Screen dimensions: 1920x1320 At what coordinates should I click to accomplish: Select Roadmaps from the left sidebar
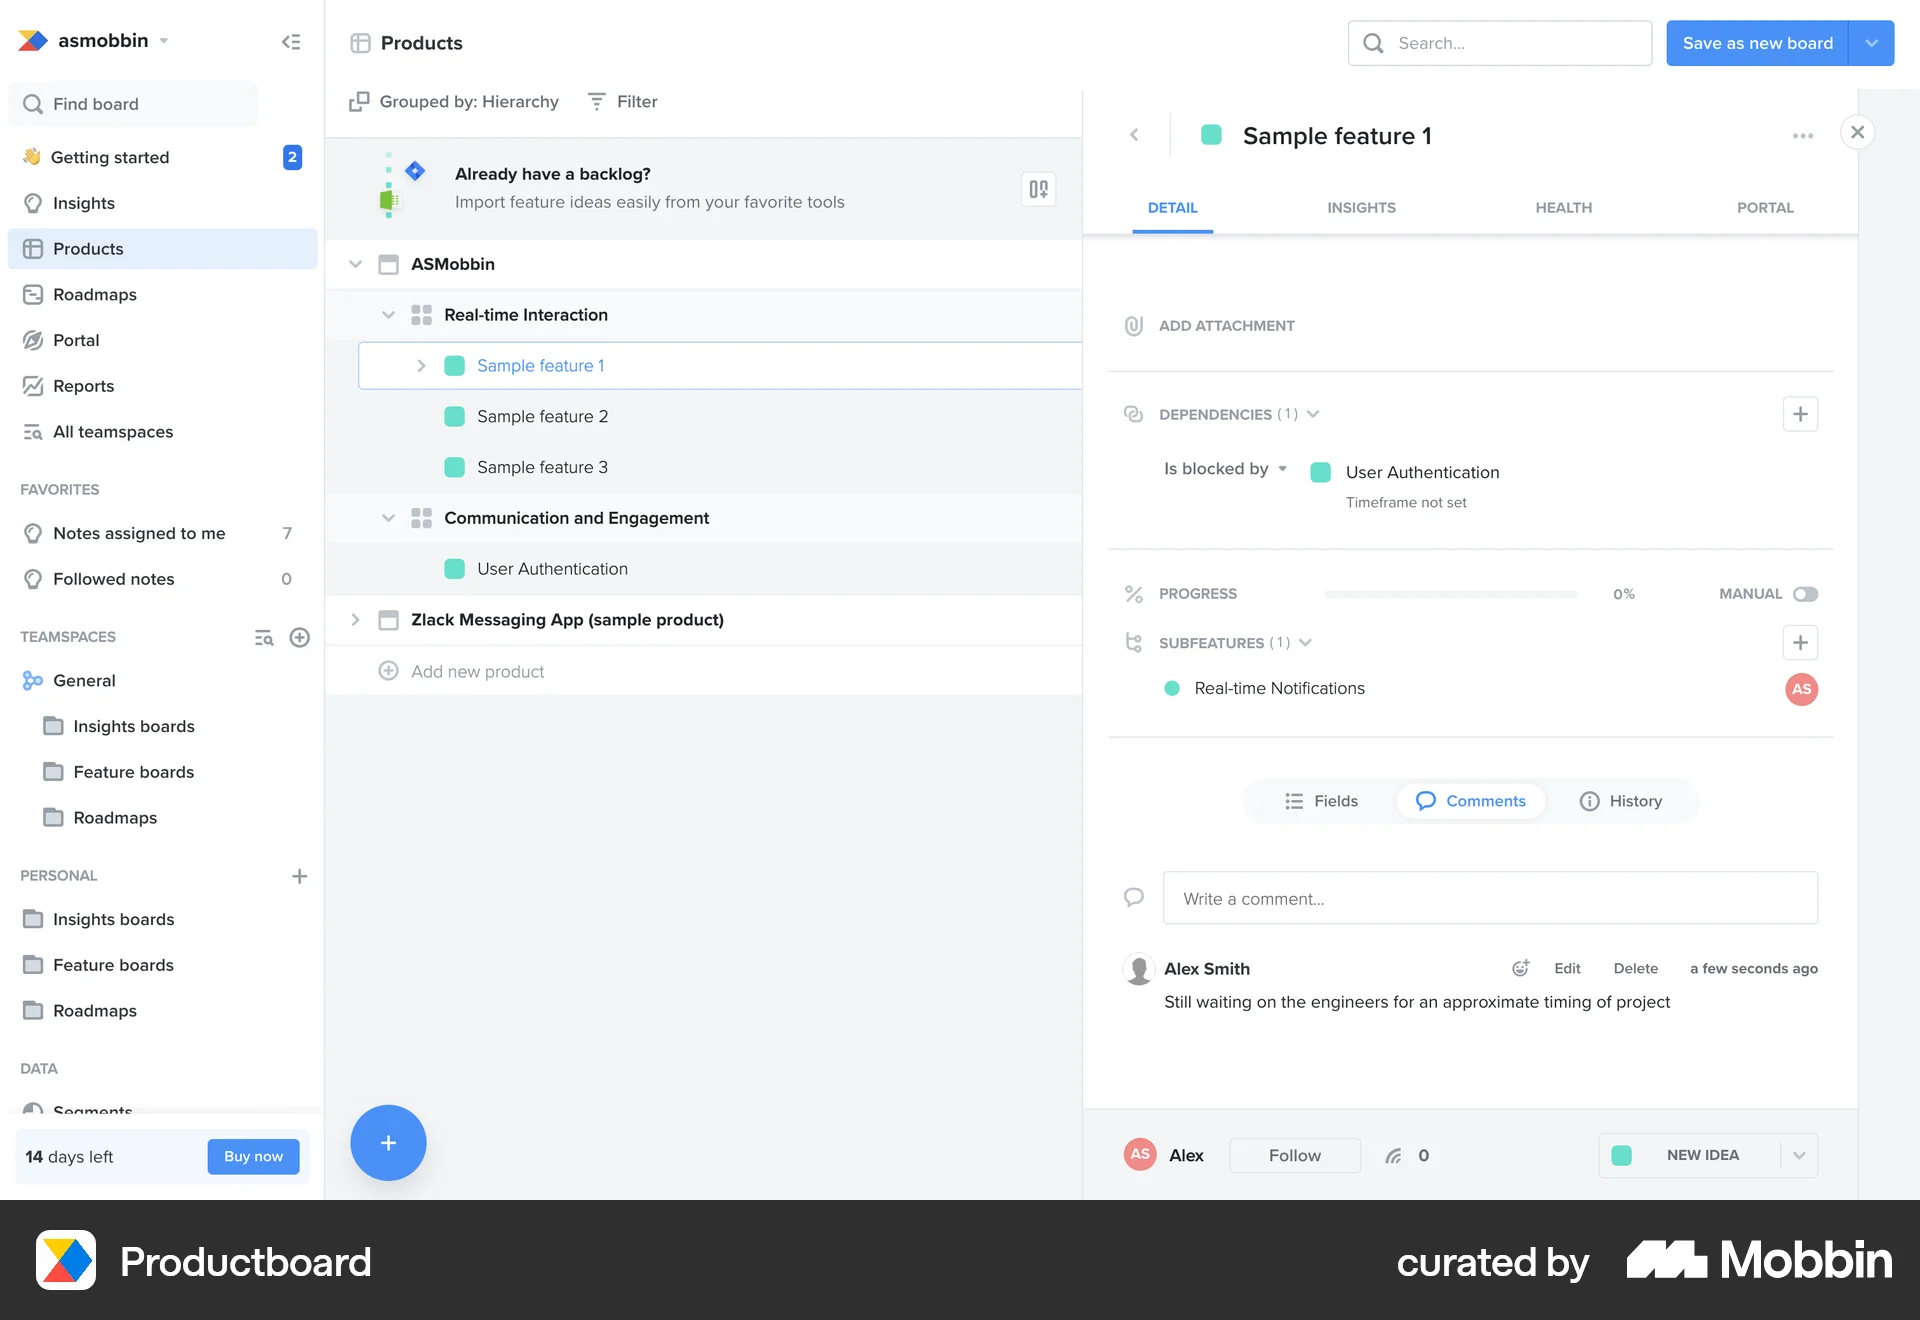tap(95, 294)
